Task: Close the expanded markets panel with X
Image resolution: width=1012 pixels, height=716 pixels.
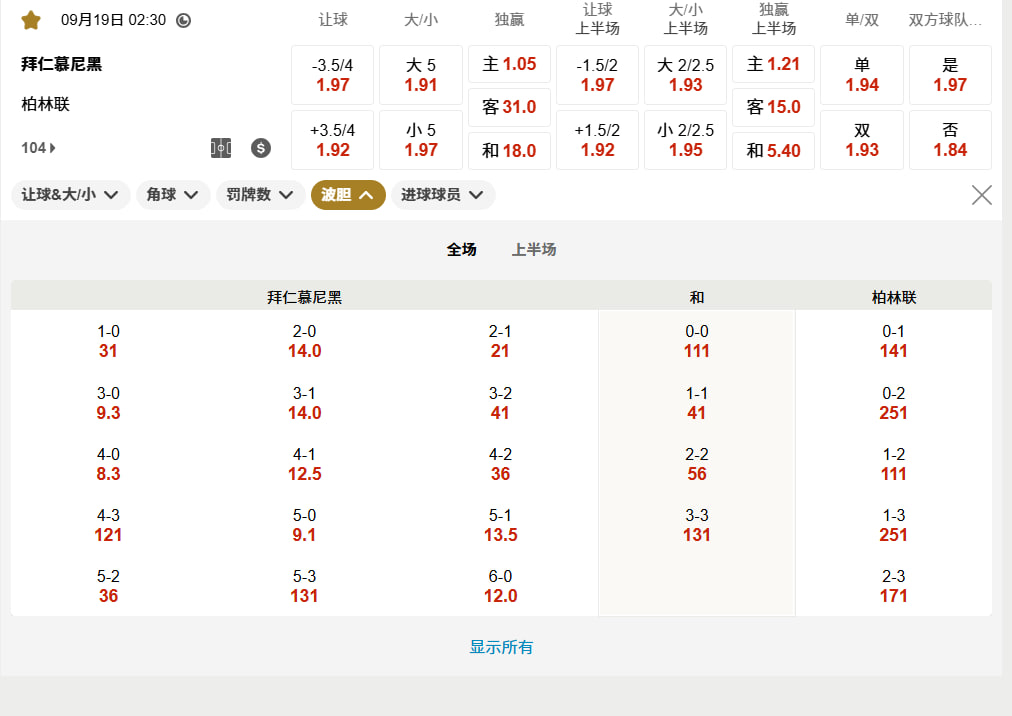Action: (982, 194)
